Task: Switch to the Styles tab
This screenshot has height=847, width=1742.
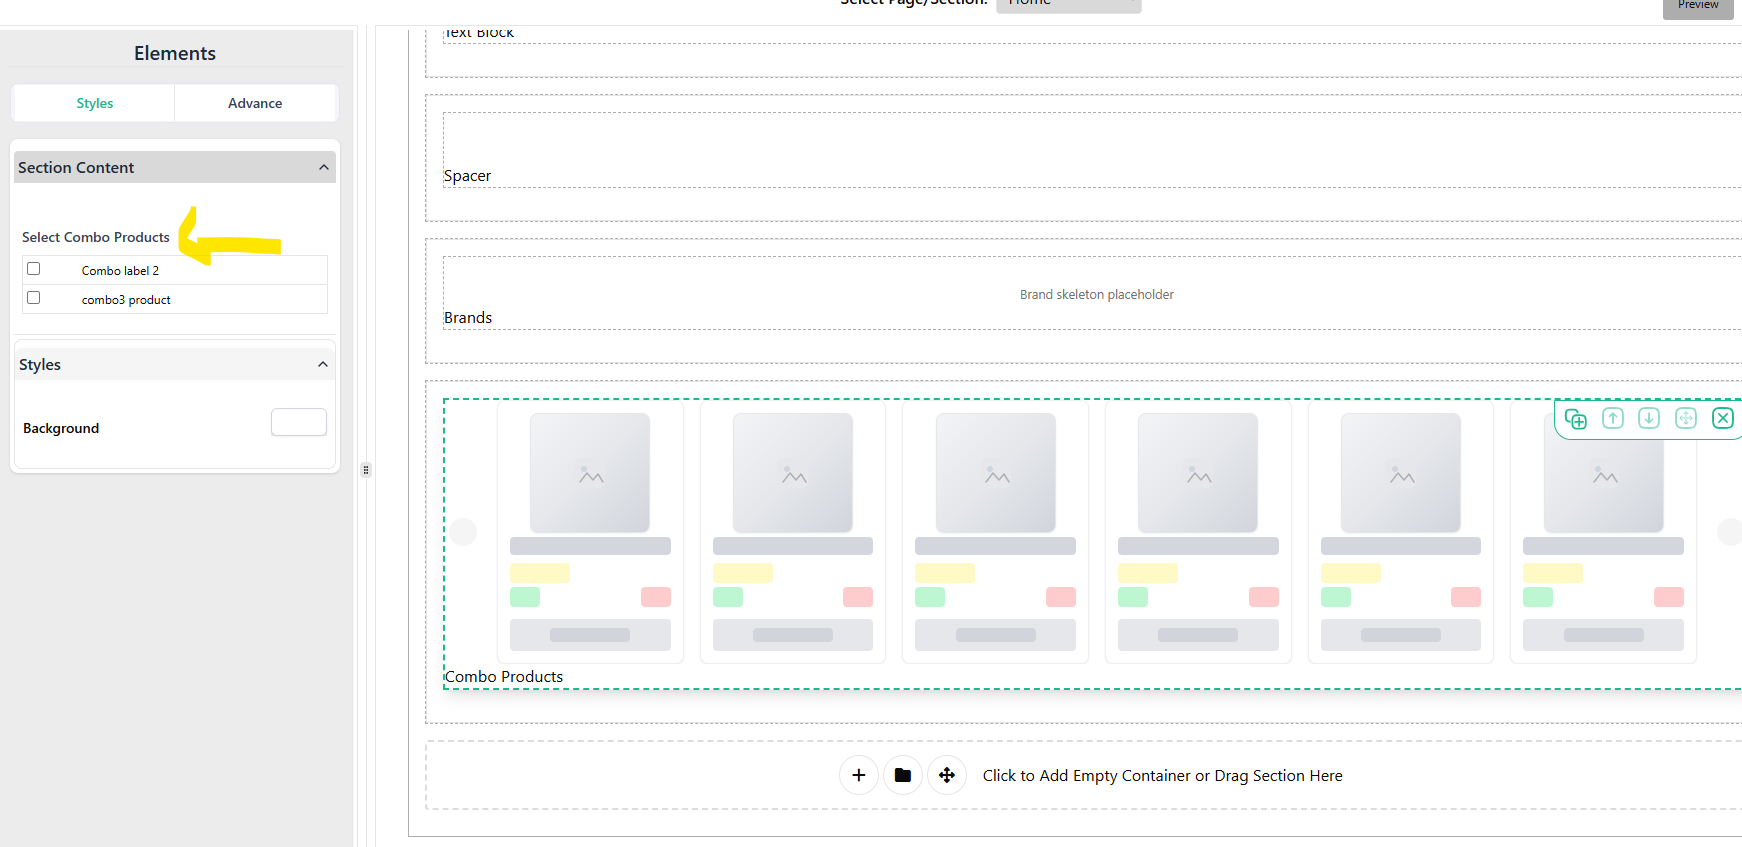Action: click(x=94, y=103)
